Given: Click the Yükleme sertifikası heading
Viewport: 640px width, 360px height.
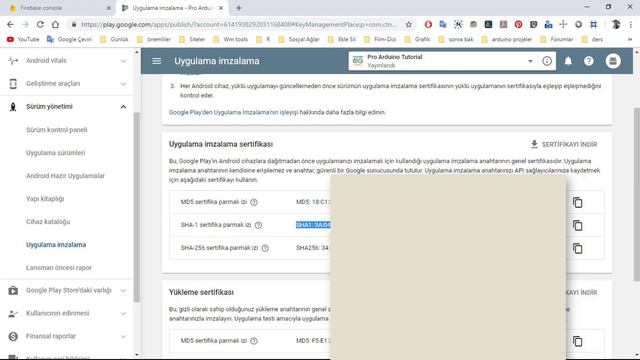Looking at the screenshot, I should tap(201, 293).
